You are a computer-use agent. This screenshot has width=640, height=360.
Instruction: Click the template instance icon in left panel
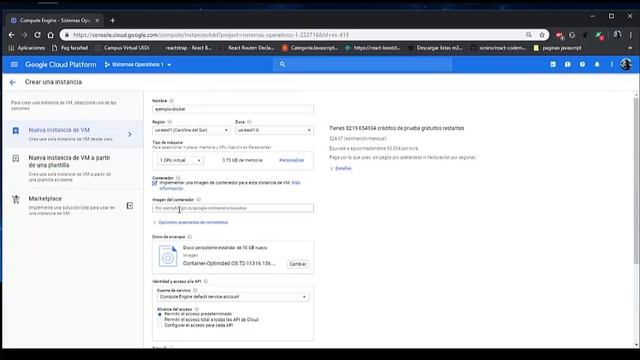16,158
